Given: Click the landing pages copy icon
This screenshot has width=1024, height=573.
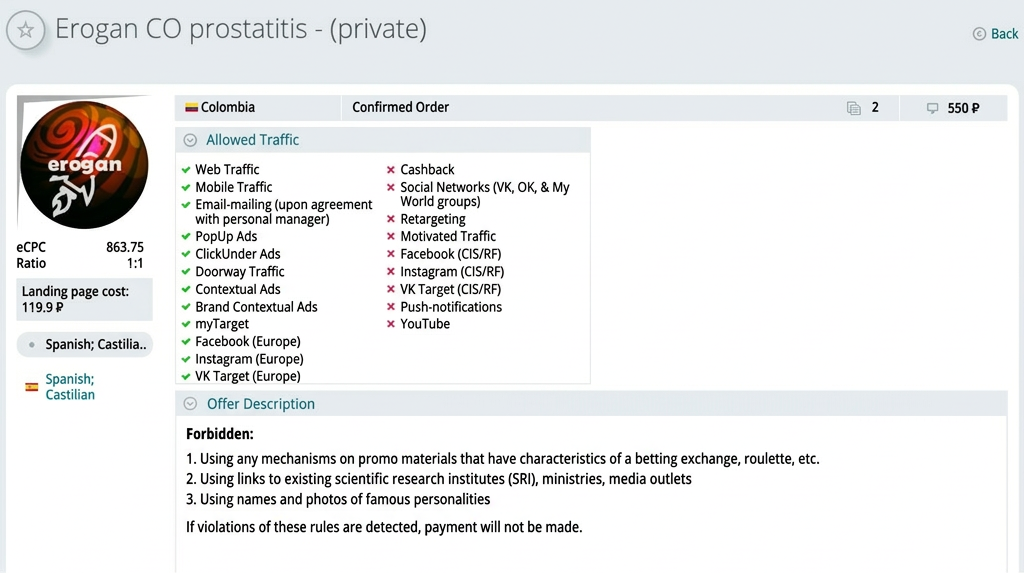Looking at the screenshot, I should click(854, 108).
